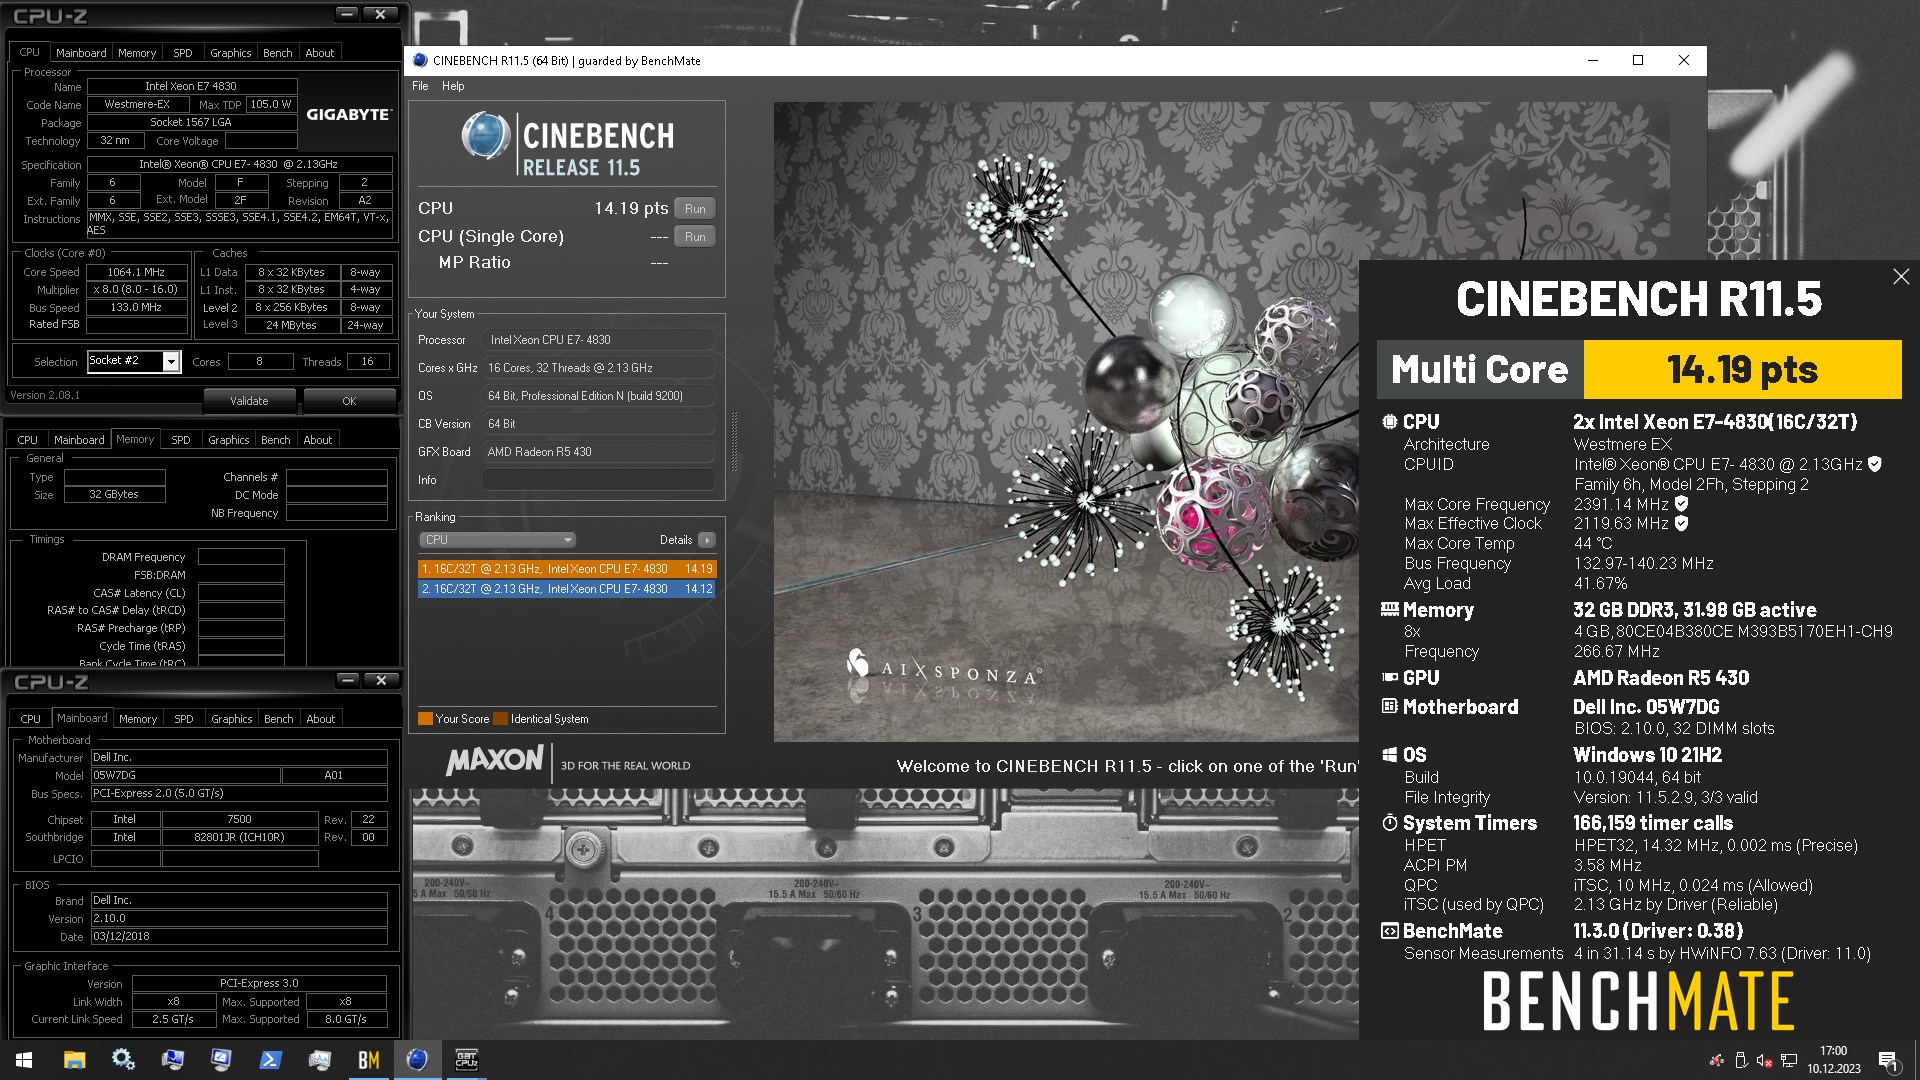Image resolution: width=1920 pixels, height=1080 pixels.
Task: Switch to Memory tab in top CPU-Z
Action: tap(137, 53)
